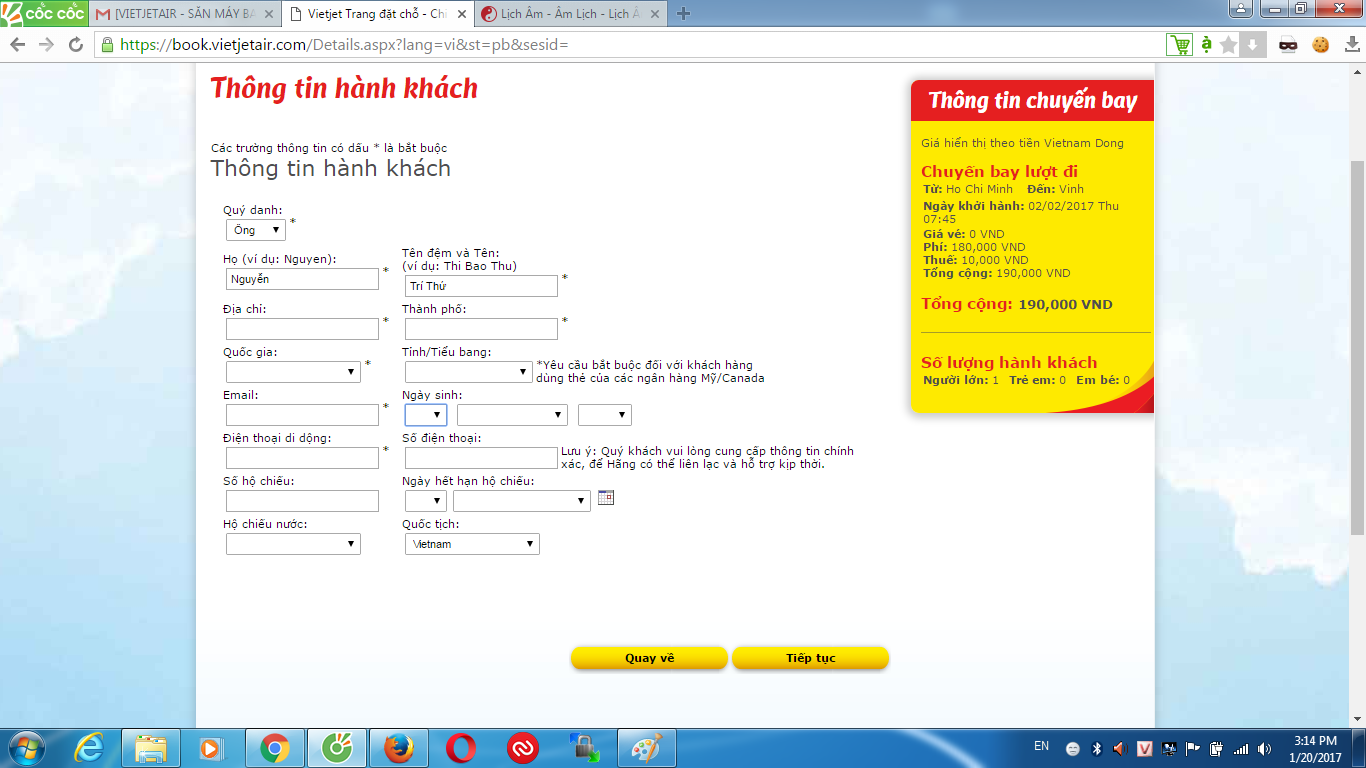
Task: Open the passport expiry day dropdown
Action: pyautogui.click(x=426, y=501)
